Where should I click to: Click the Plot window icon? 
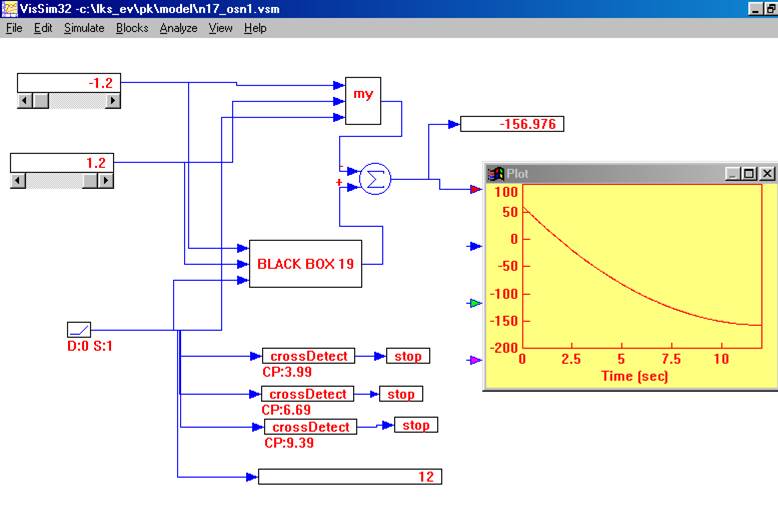(x=495, y=173)
